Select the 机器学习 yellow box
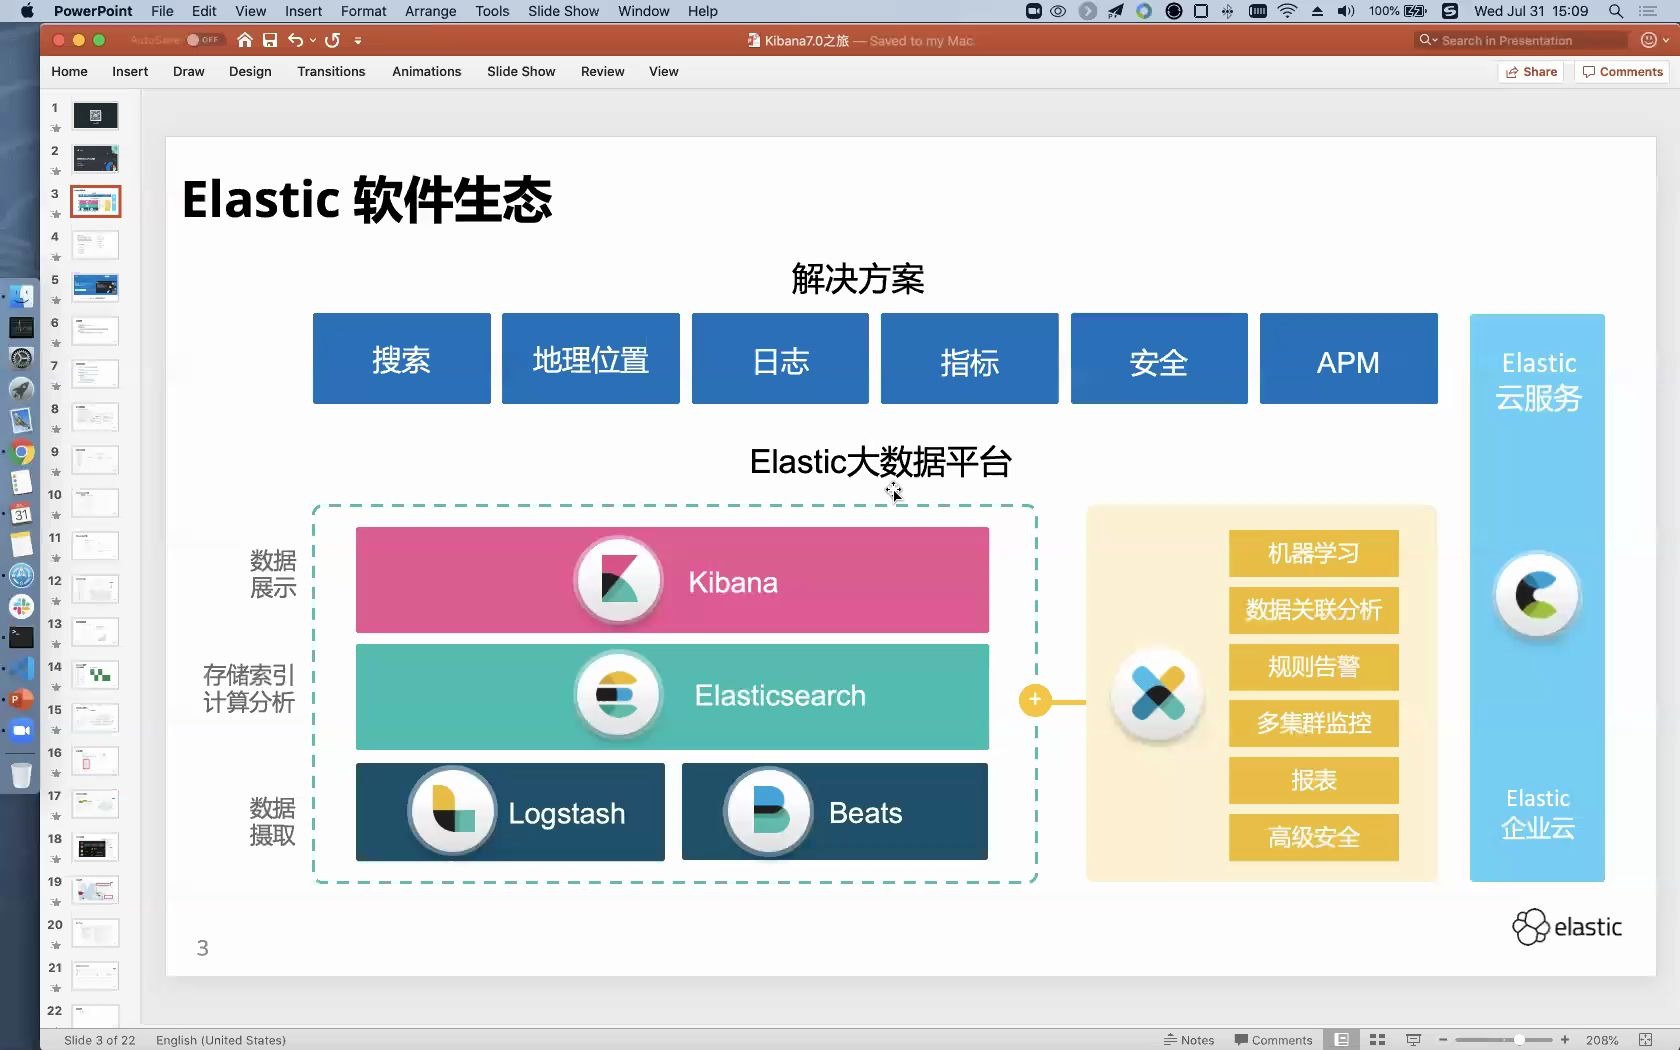Viewport: 1680px width, 1050px height. (1313, 553)
